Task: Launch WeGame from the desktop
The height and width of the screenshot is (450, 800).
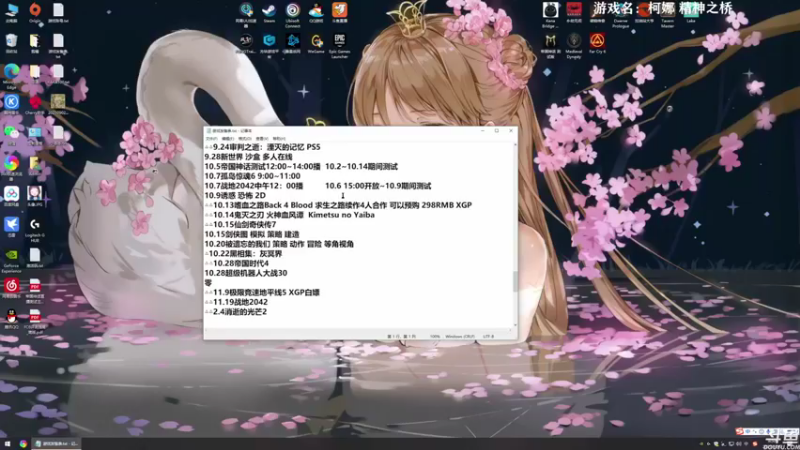Action: (x=316, y=43)
